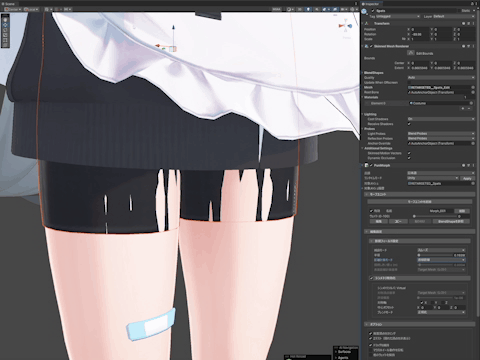Open the Quality dropdown set to Auto
Screen dimensions: 480x360
[x=441, y=77]
